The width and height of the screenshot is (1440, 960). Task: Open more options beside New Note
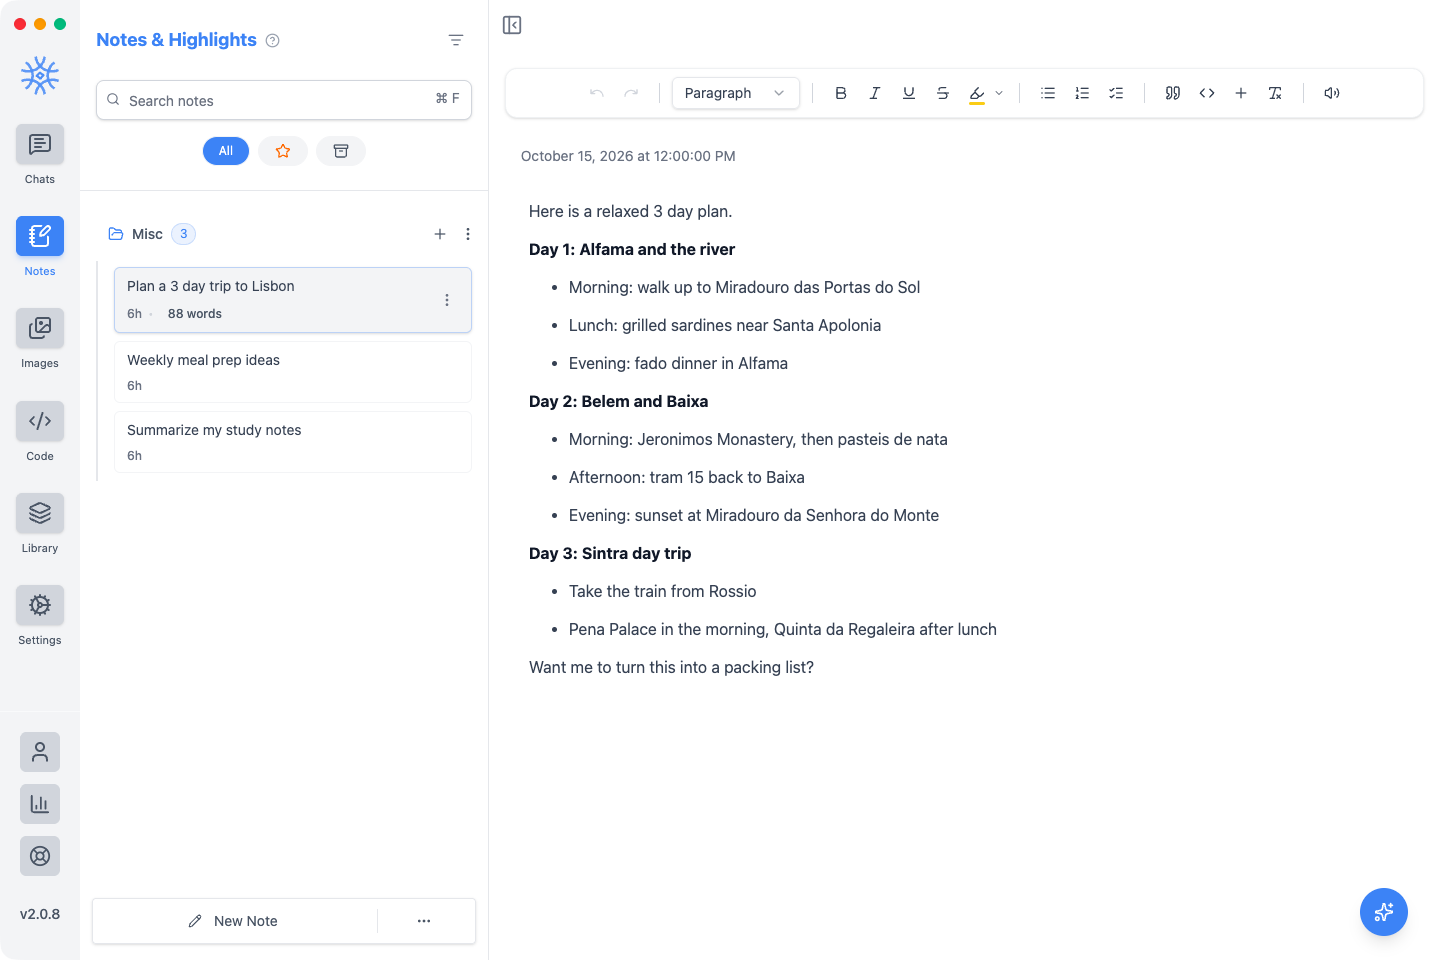pyautogui.click(x=424, y=921)
